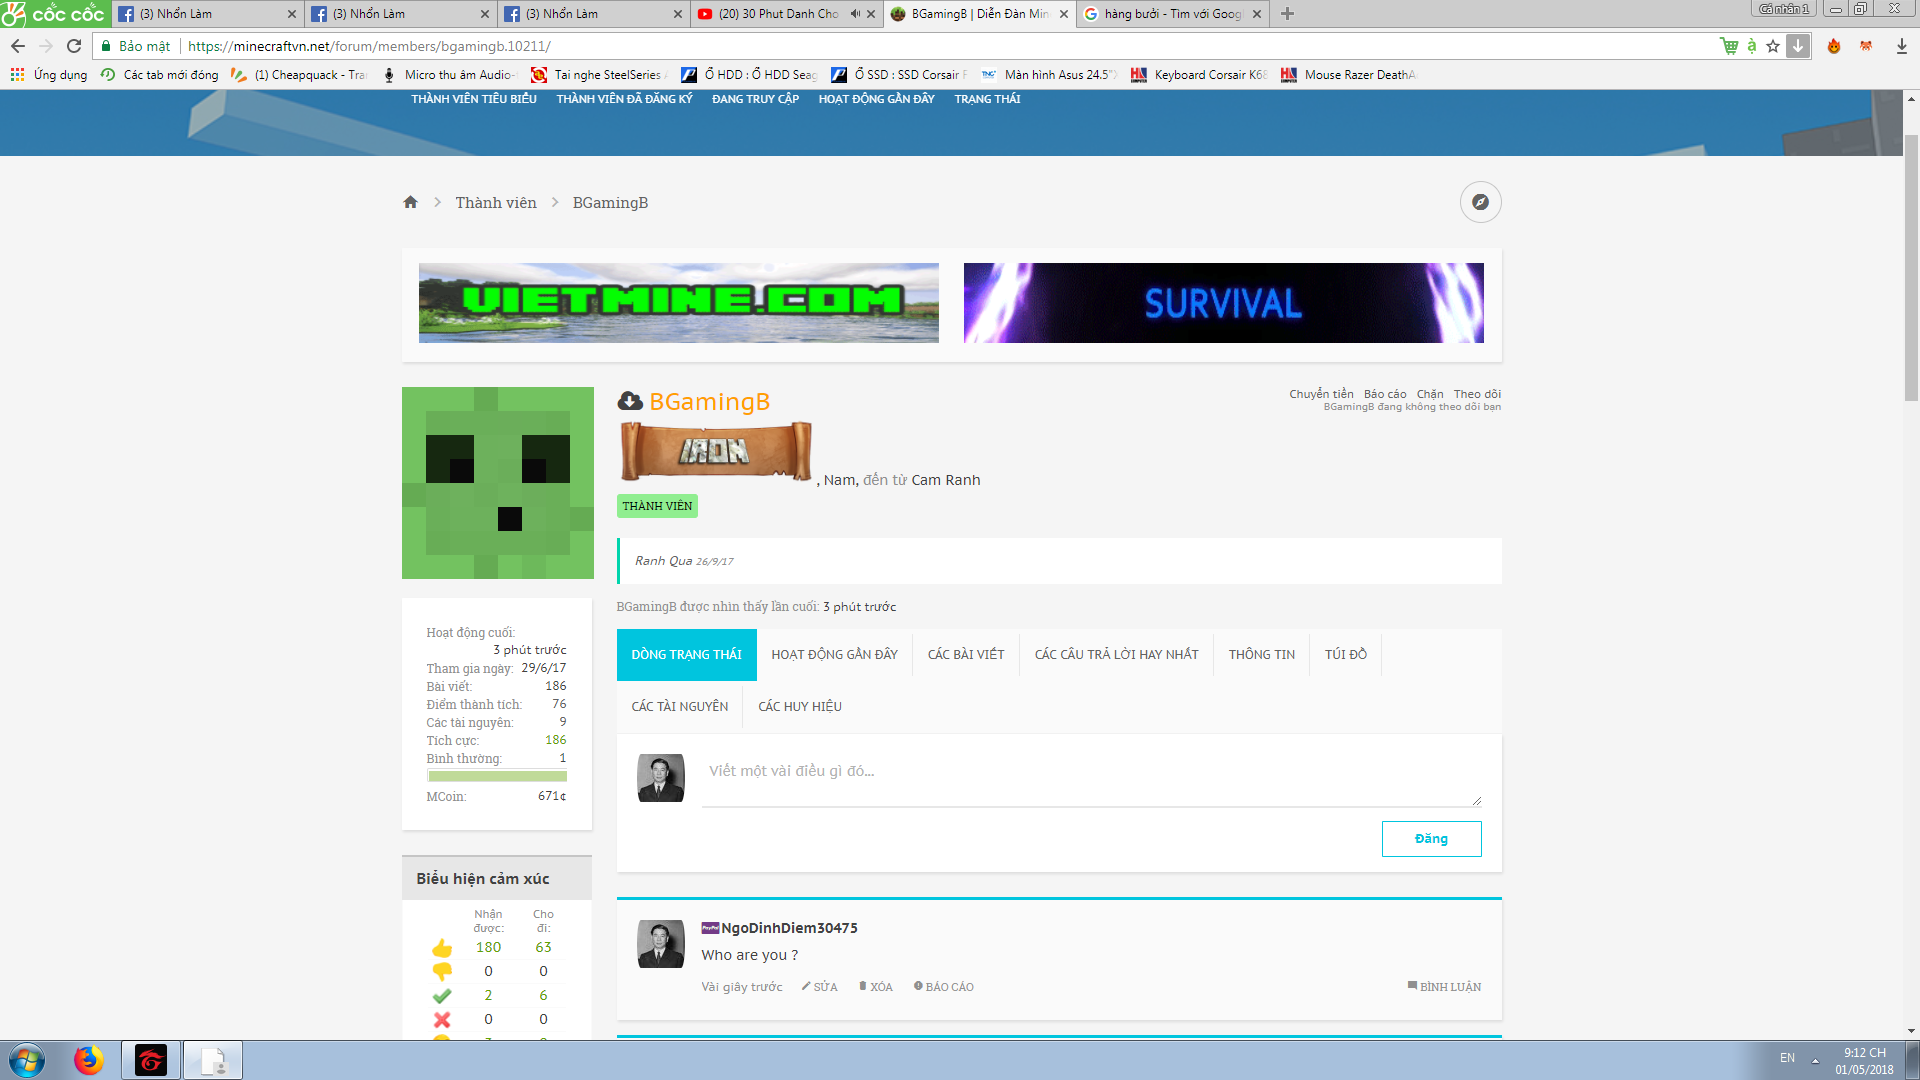Click the VIETMINE.COM banner
This screenshot has height=1080, width=1920.
(x=678, y=303)
